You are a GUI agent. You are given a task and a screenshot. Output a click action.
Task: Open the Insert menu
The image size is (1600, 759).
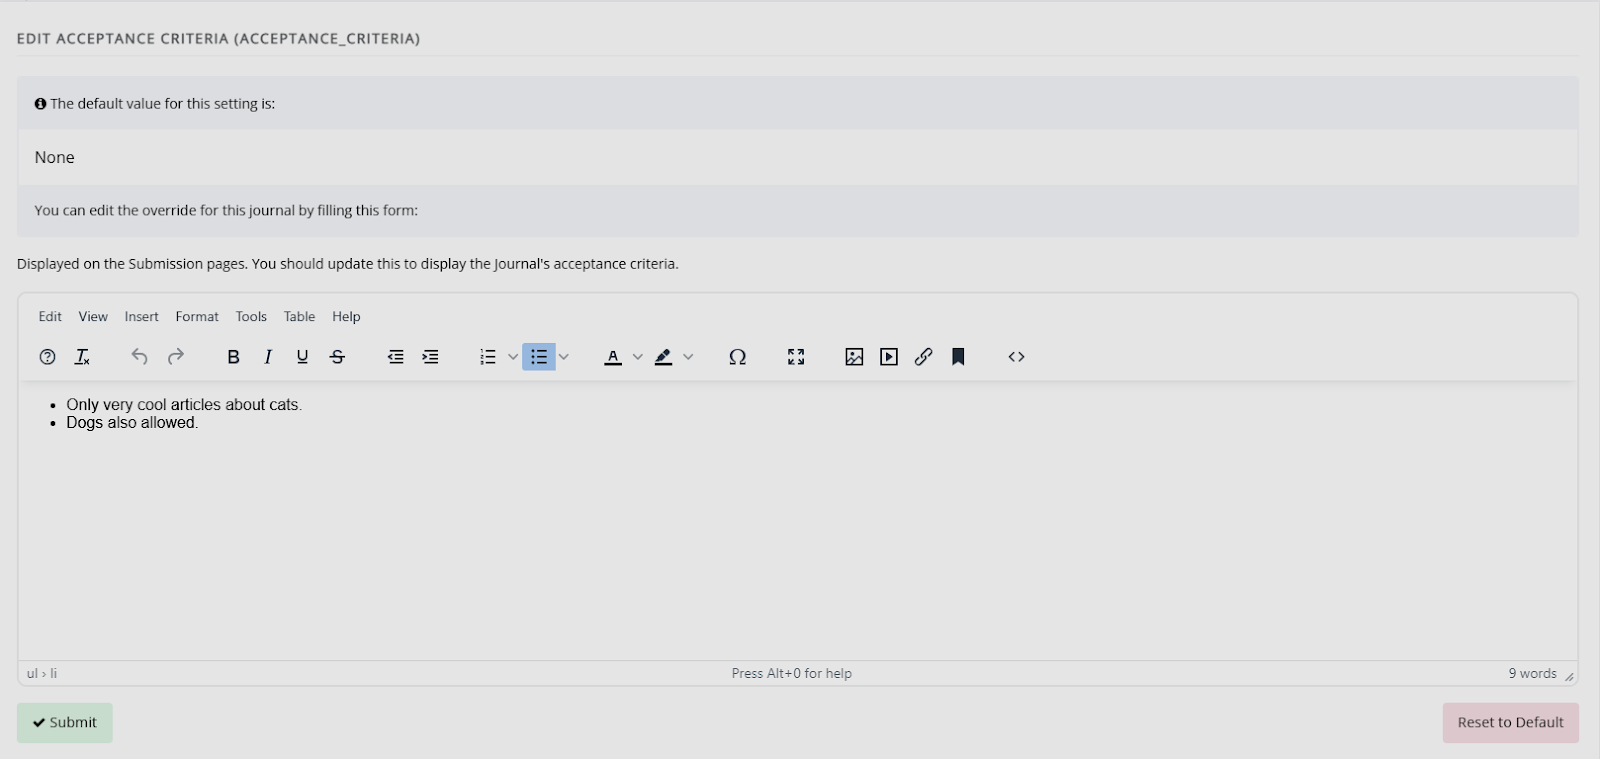(x=142, y=316)
